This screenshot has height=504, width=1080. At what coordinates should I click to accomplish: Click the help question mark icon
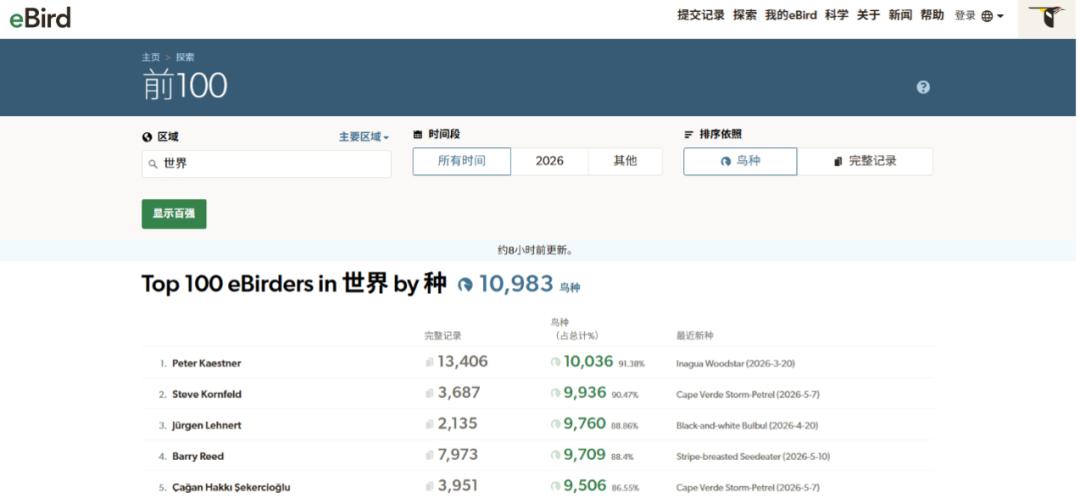tap(923, 87)
